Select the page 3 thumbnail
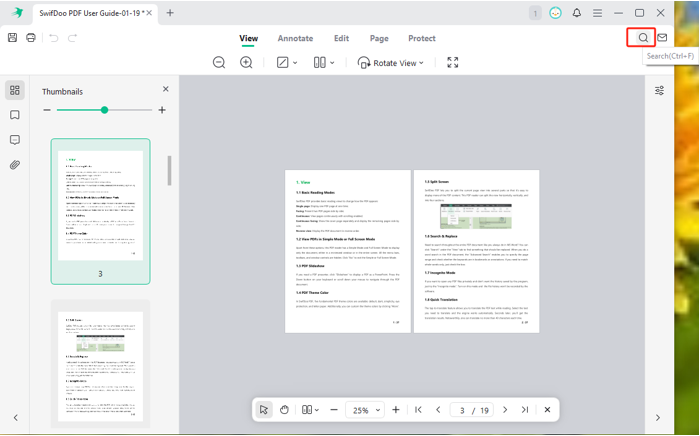This screenshot has height=436, width=700. [x=100, y=205]
